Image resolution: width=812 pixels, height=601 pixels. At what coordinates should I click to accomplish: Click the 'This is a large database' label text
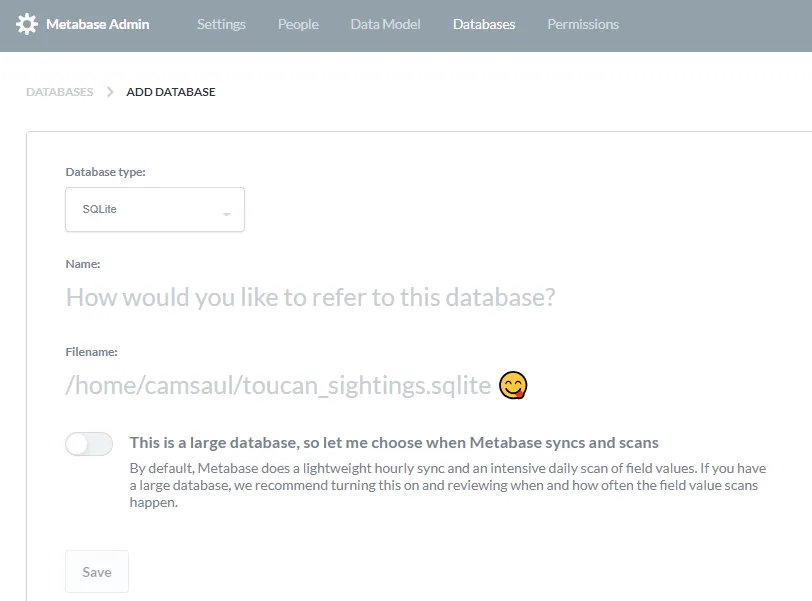(x=394, y=442)
